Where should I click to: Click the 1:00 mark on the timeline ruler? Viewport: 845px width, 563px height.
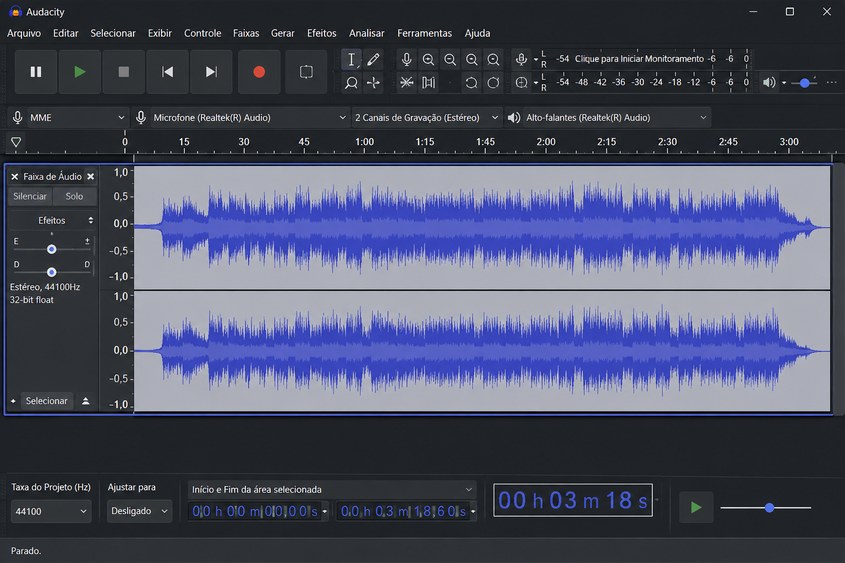(364, 142)
